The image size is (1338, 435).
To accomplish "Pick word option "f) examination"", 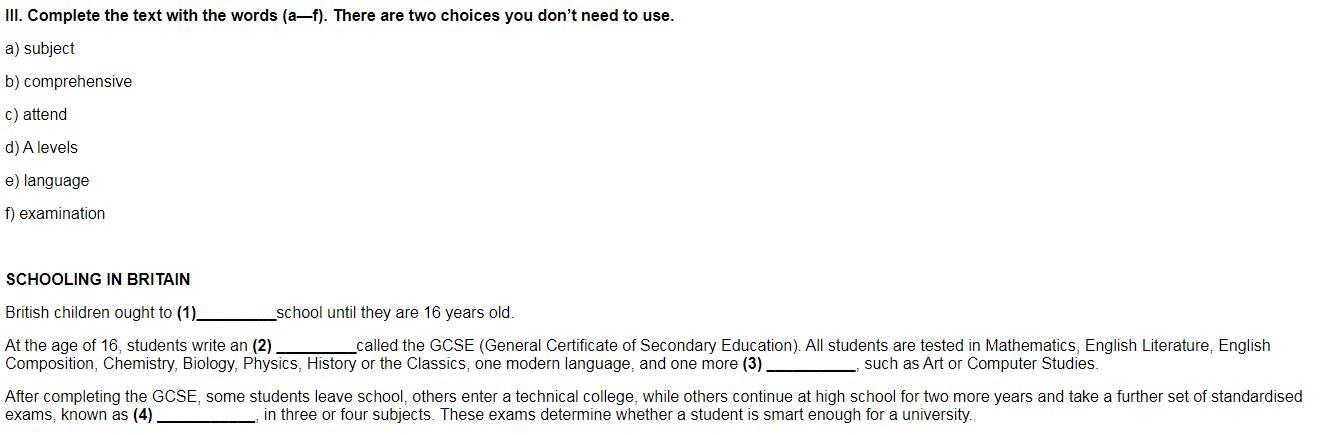I will tap(55, 214).
